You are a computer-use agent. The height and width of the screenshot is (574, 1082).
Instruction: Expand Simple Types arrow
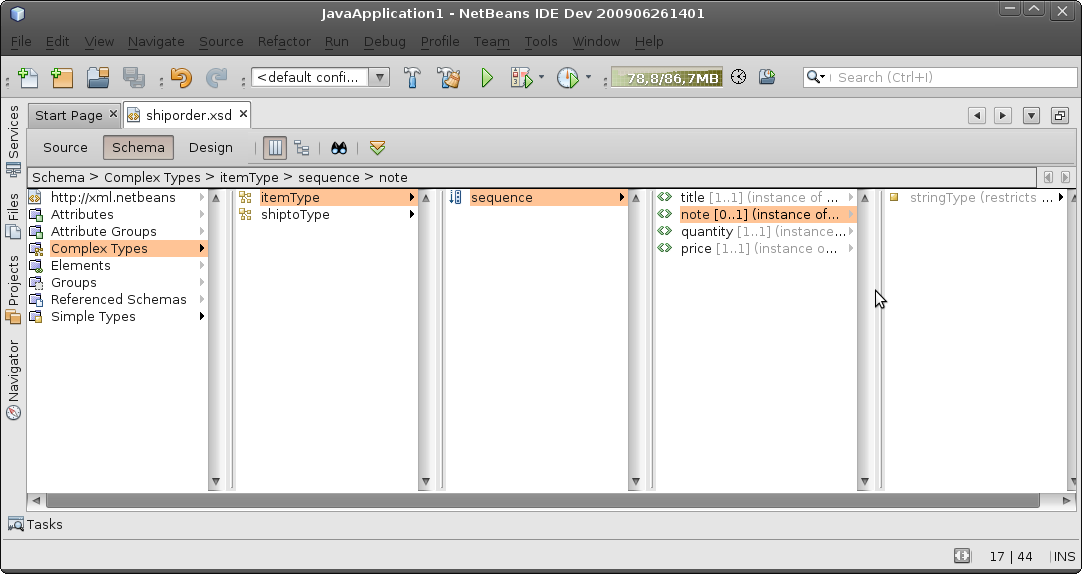[x=202, y=317]
